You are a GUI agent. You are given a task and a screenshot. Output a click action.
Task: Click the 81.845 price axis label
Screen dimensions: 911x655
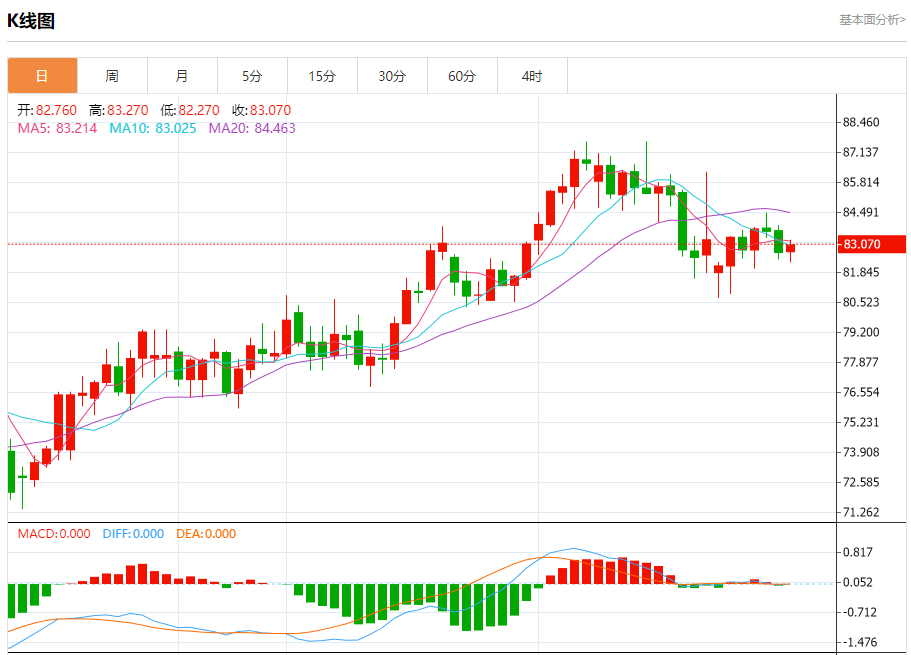(861, 272)
